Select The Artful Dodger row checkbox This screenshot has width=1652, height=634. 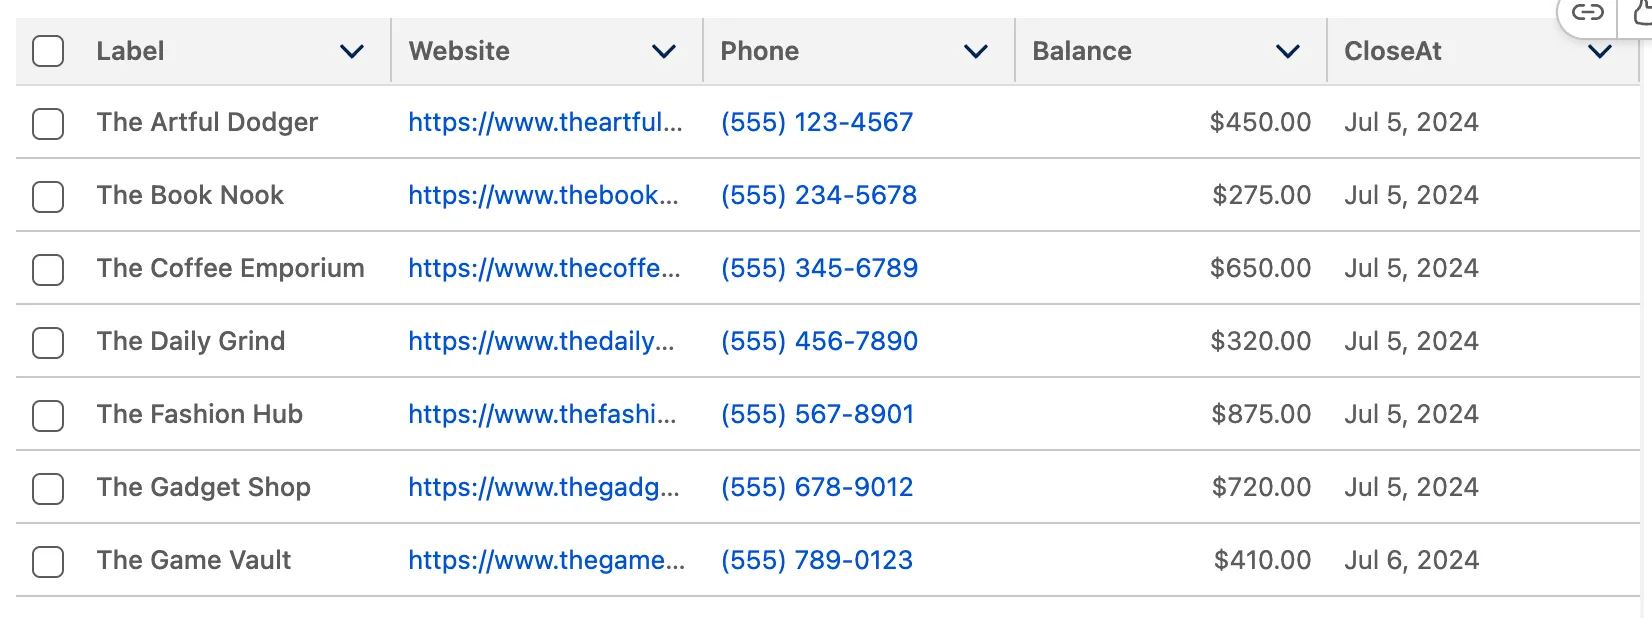48,123
